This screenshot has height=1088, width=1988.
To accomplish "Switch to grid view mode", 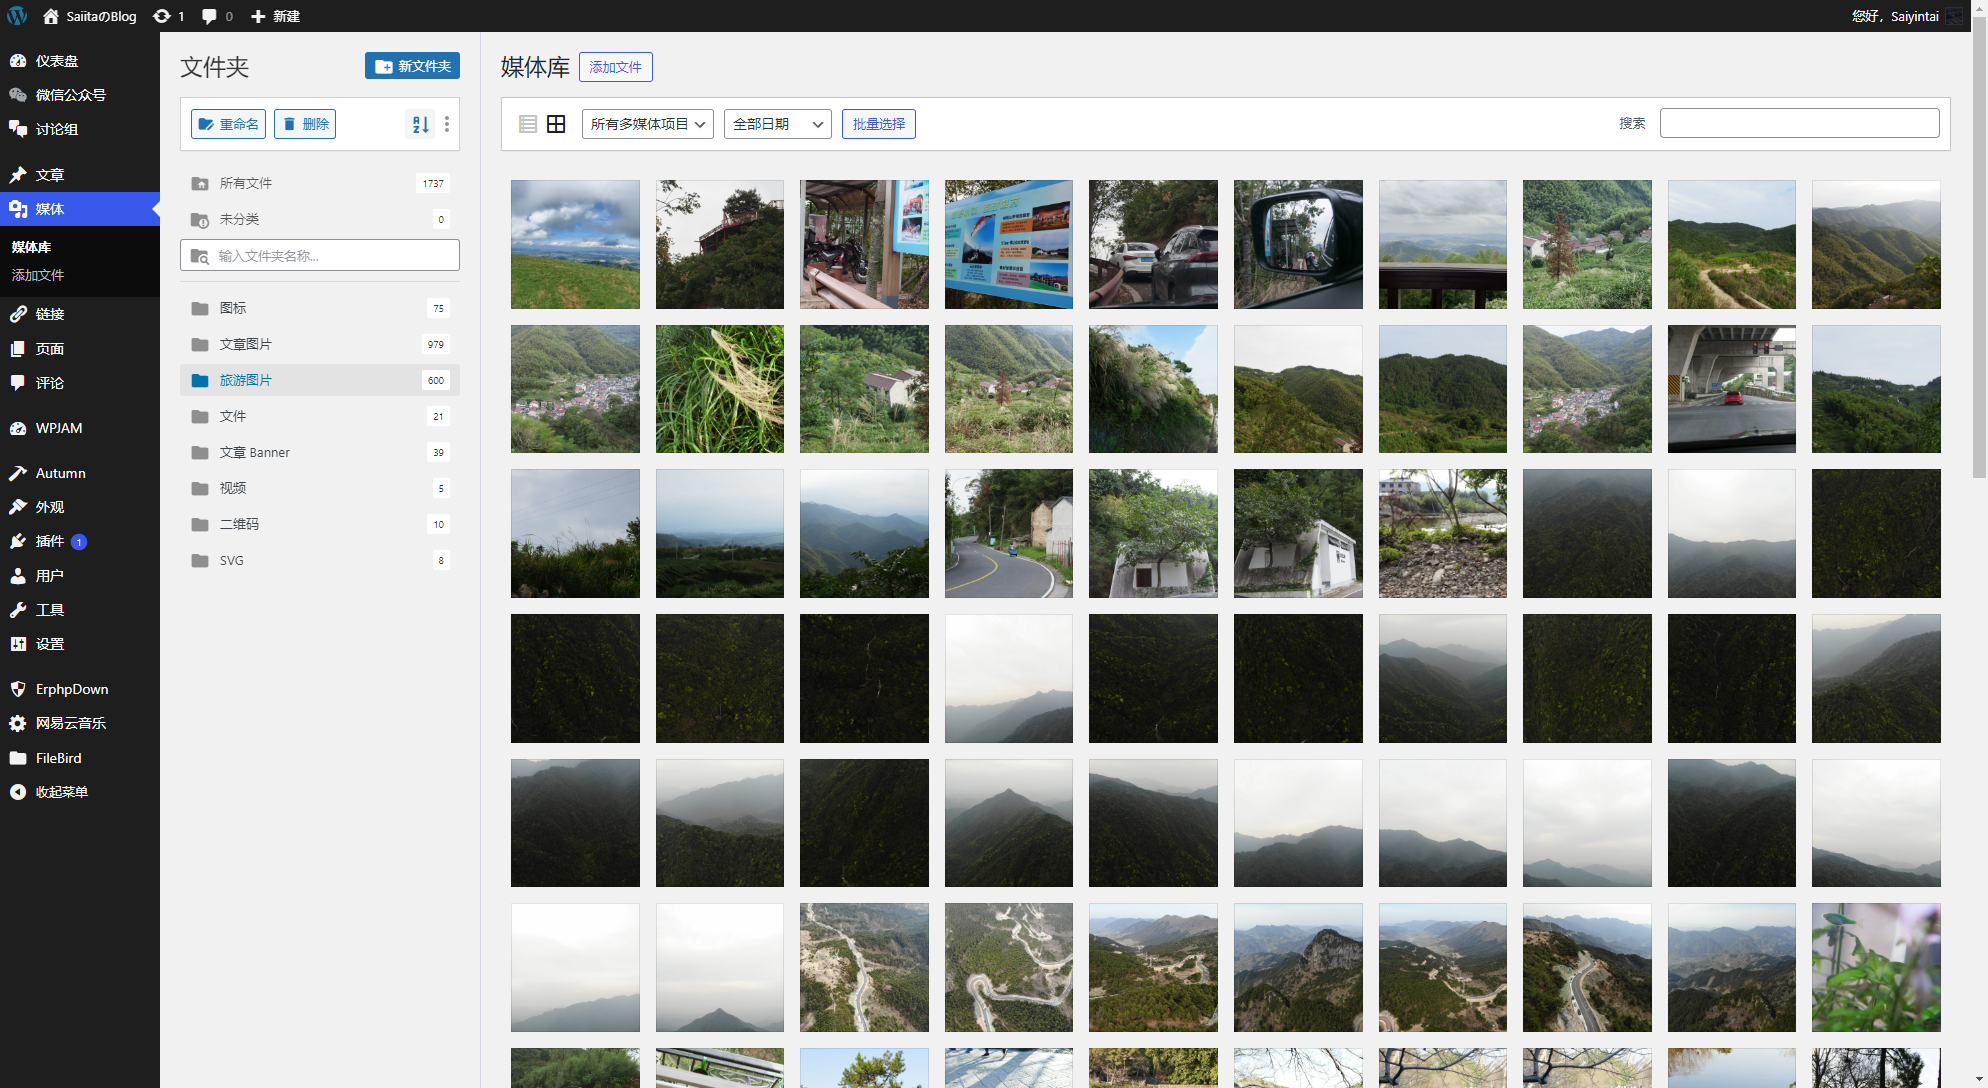I will pyautogui.click(x=556, y=124).
